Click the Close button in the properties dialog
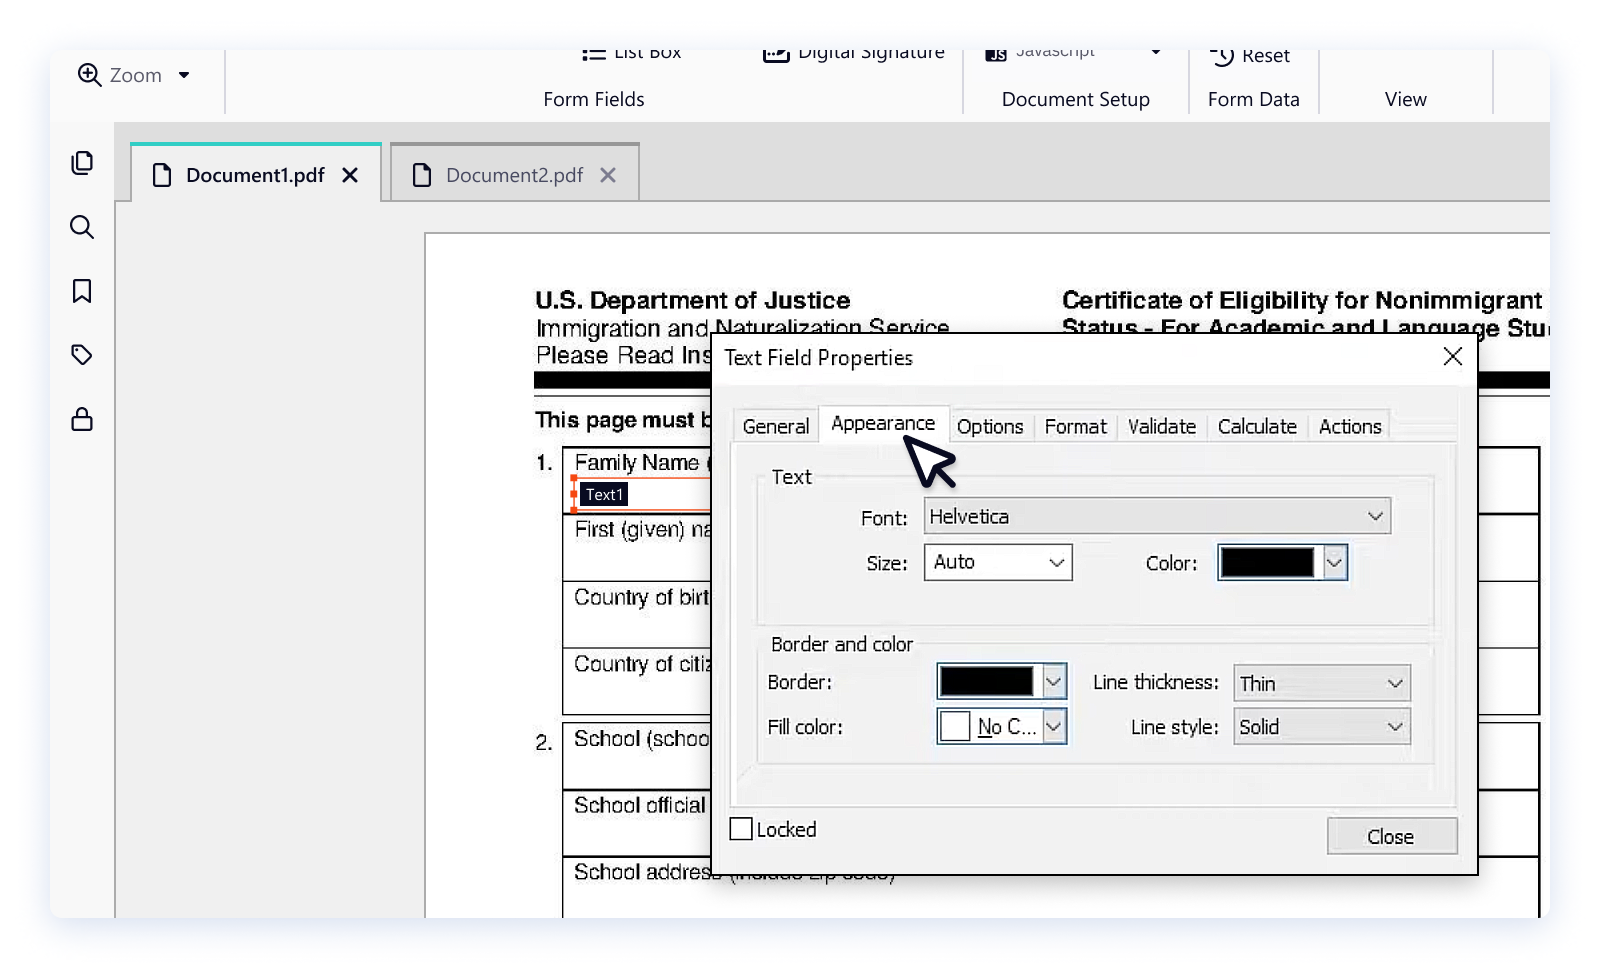Viewport: 1600px width, 968px height. pos(1392,836)
